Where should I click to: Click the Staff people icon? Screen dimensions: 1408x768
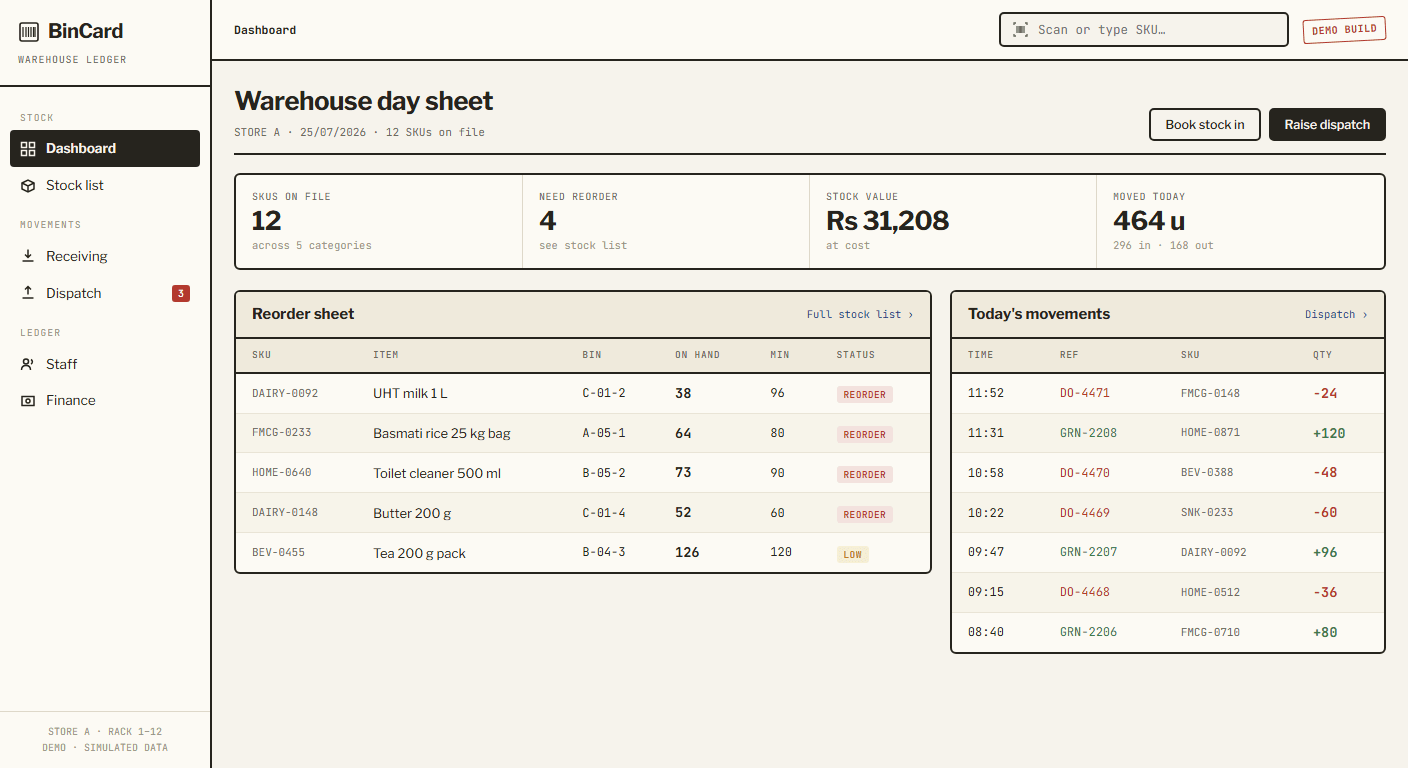(28, 364)
